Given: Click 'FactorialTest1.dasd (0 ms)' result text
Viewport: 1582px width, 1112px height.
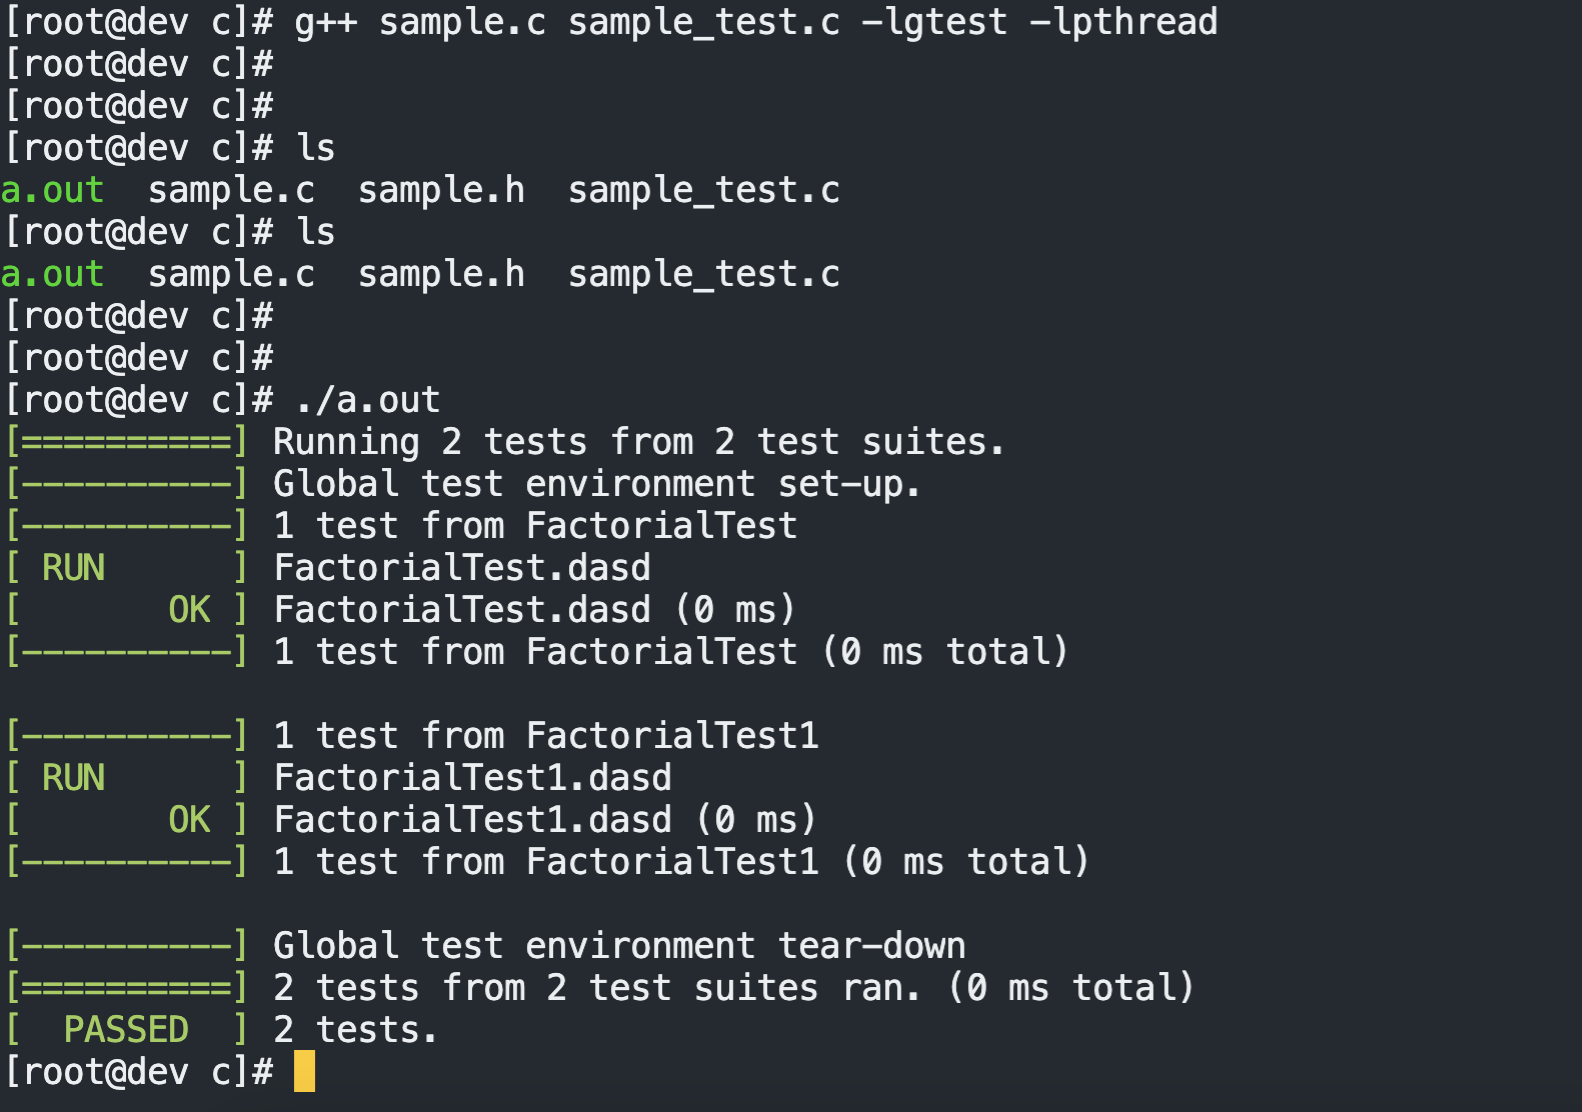Looking at the screenshot, I should [x=545, y=820].
